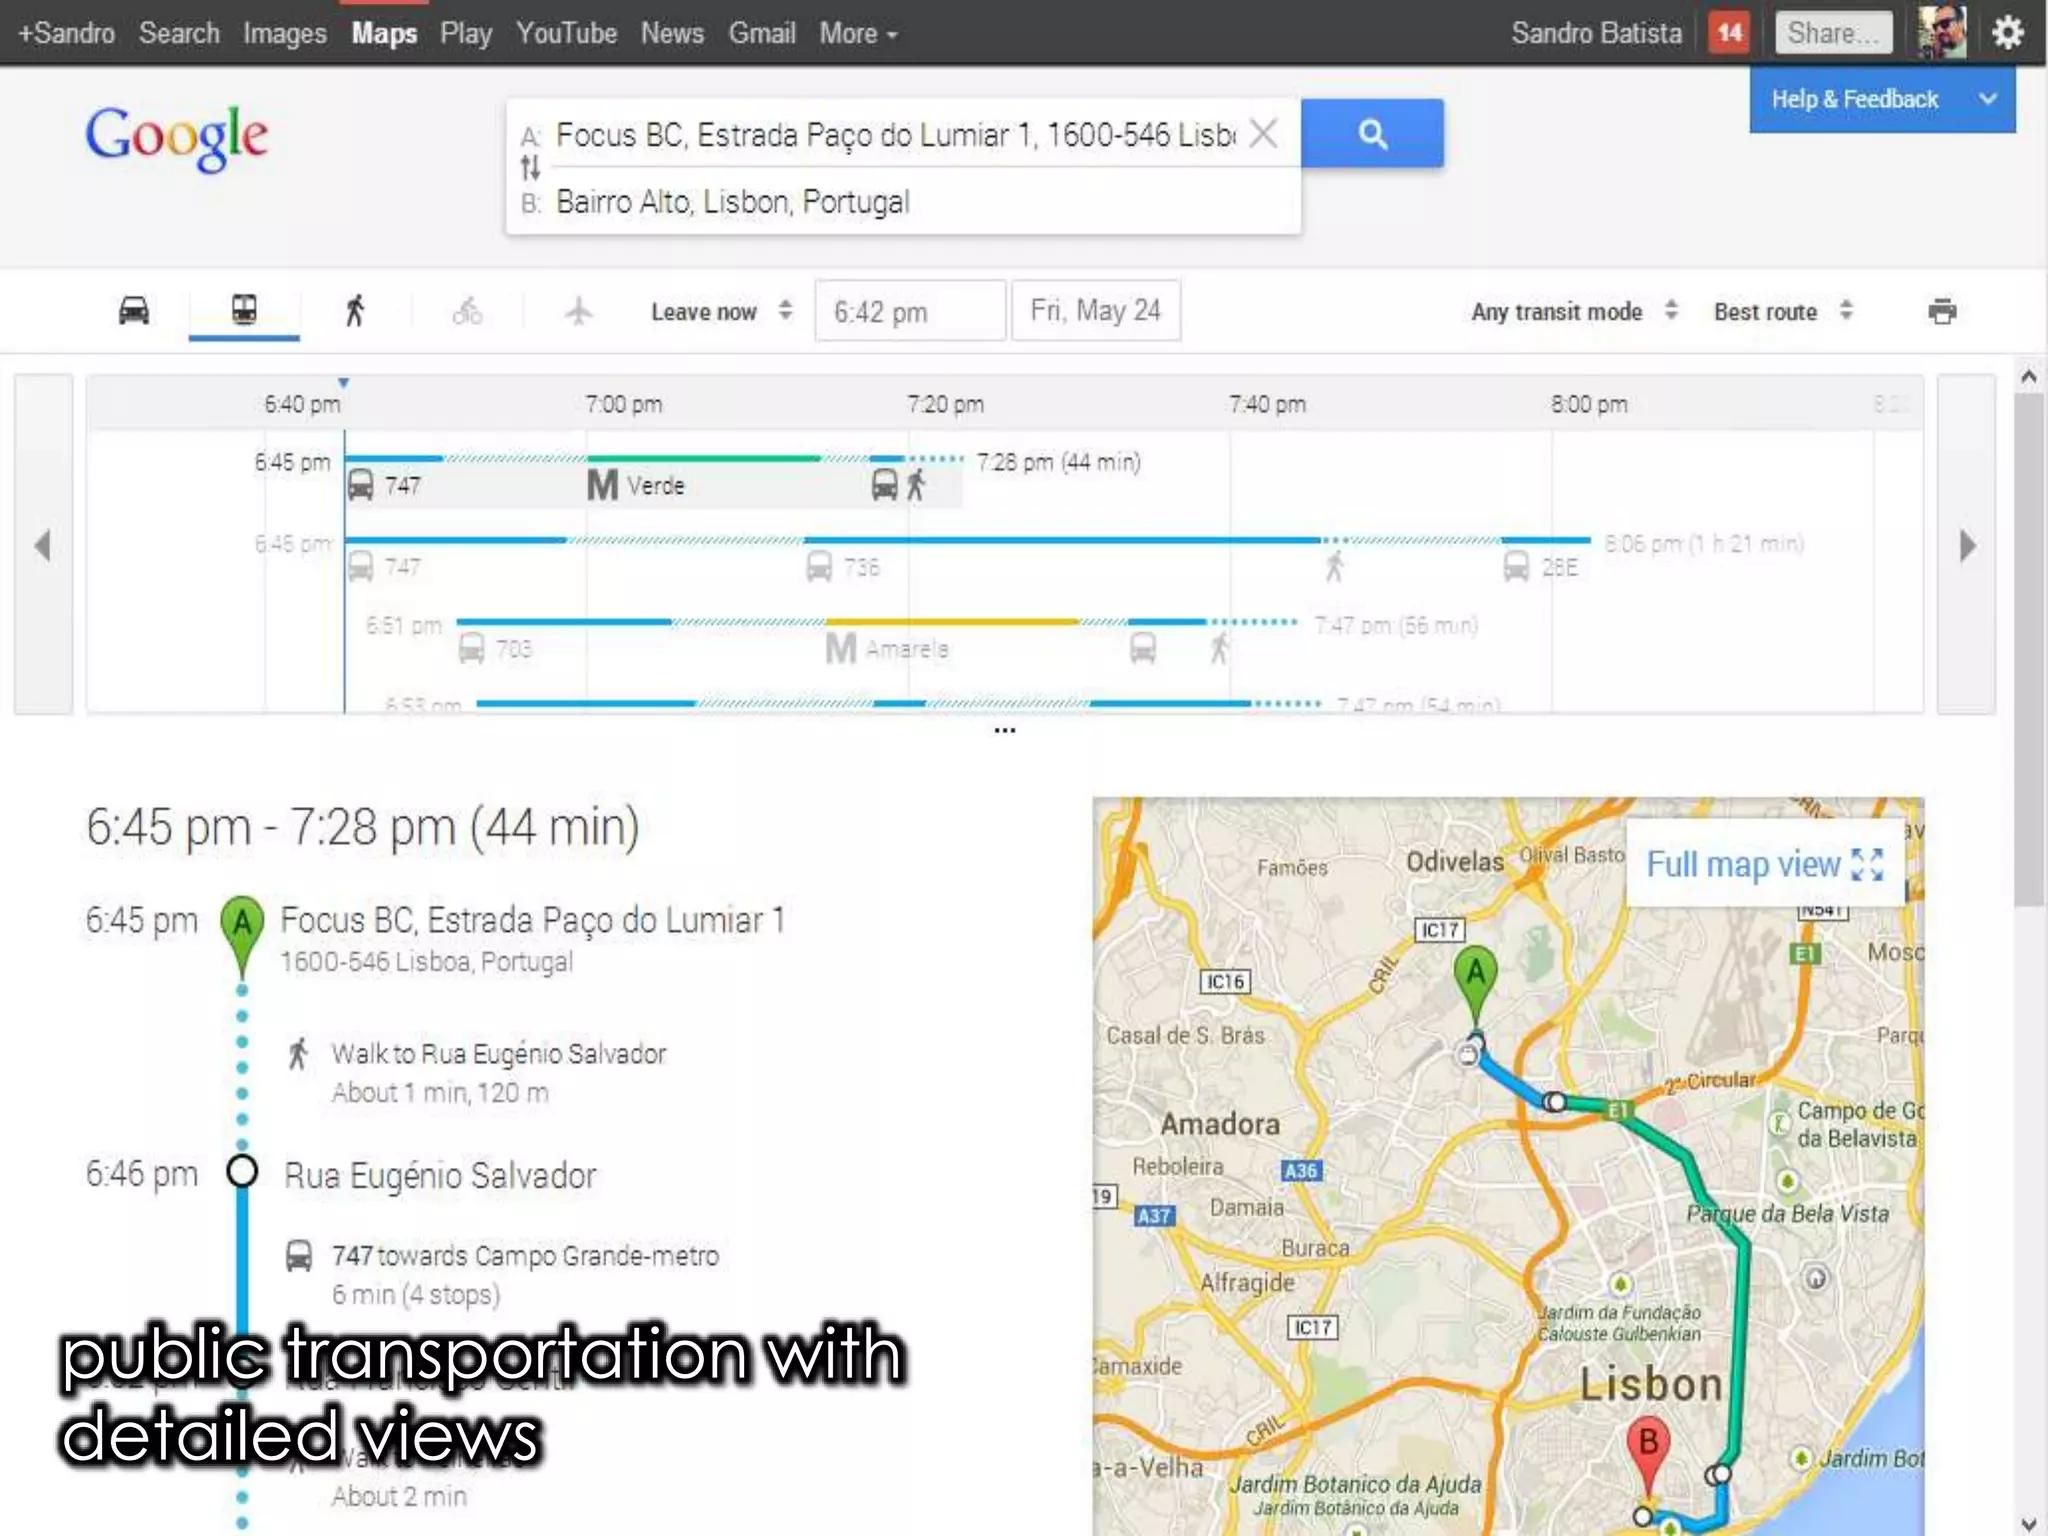
Task: Expand more routes with ellipsis
Action: [1005, 731]
